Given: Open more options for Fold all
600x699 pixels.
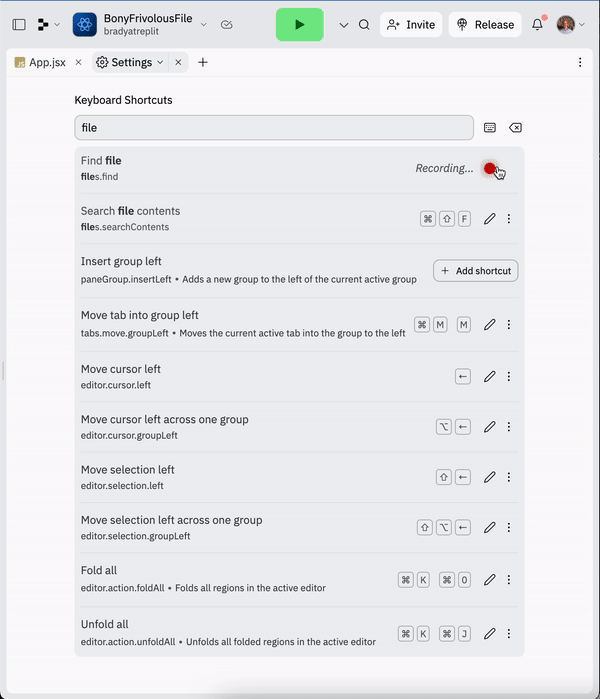Looking at the screenshot, I should coord(509,580).
